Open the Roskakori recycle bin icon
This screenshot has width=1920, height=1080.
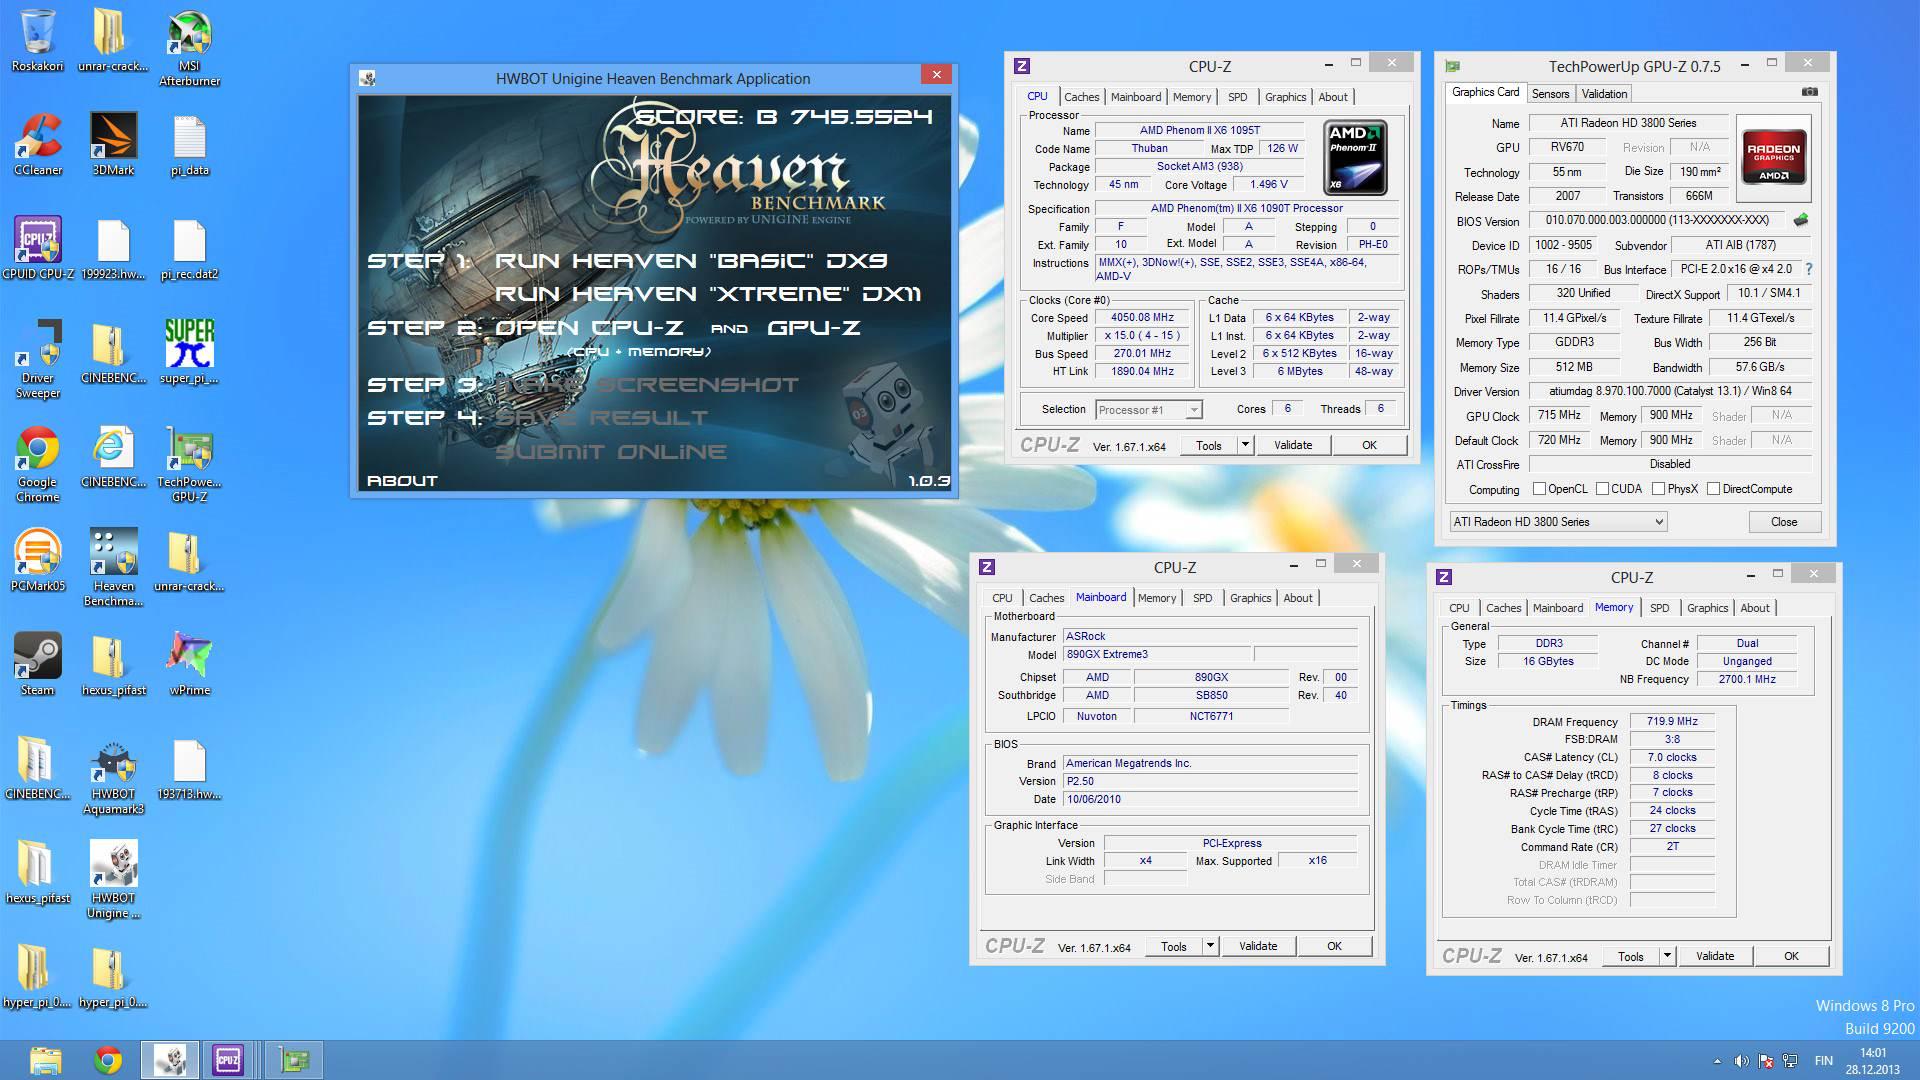point(38,40)
